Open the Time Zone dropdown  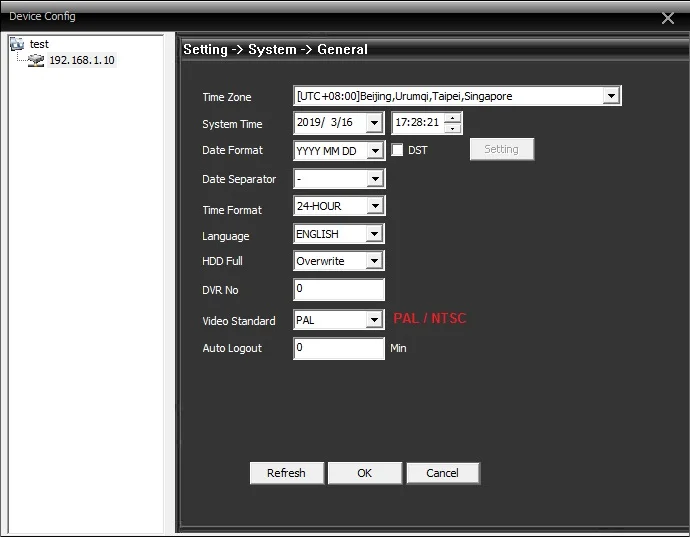[611, 97]
